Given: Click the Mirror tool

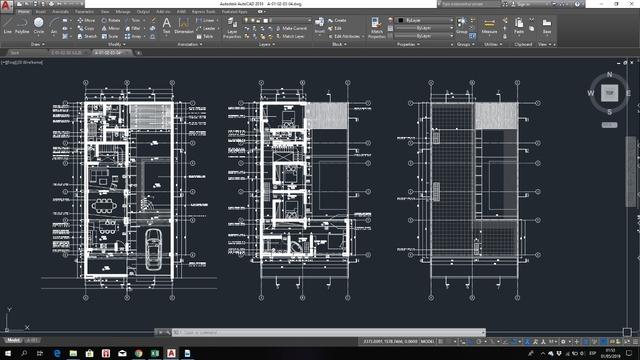Looking at the screenshot, I should pos(111,28).
